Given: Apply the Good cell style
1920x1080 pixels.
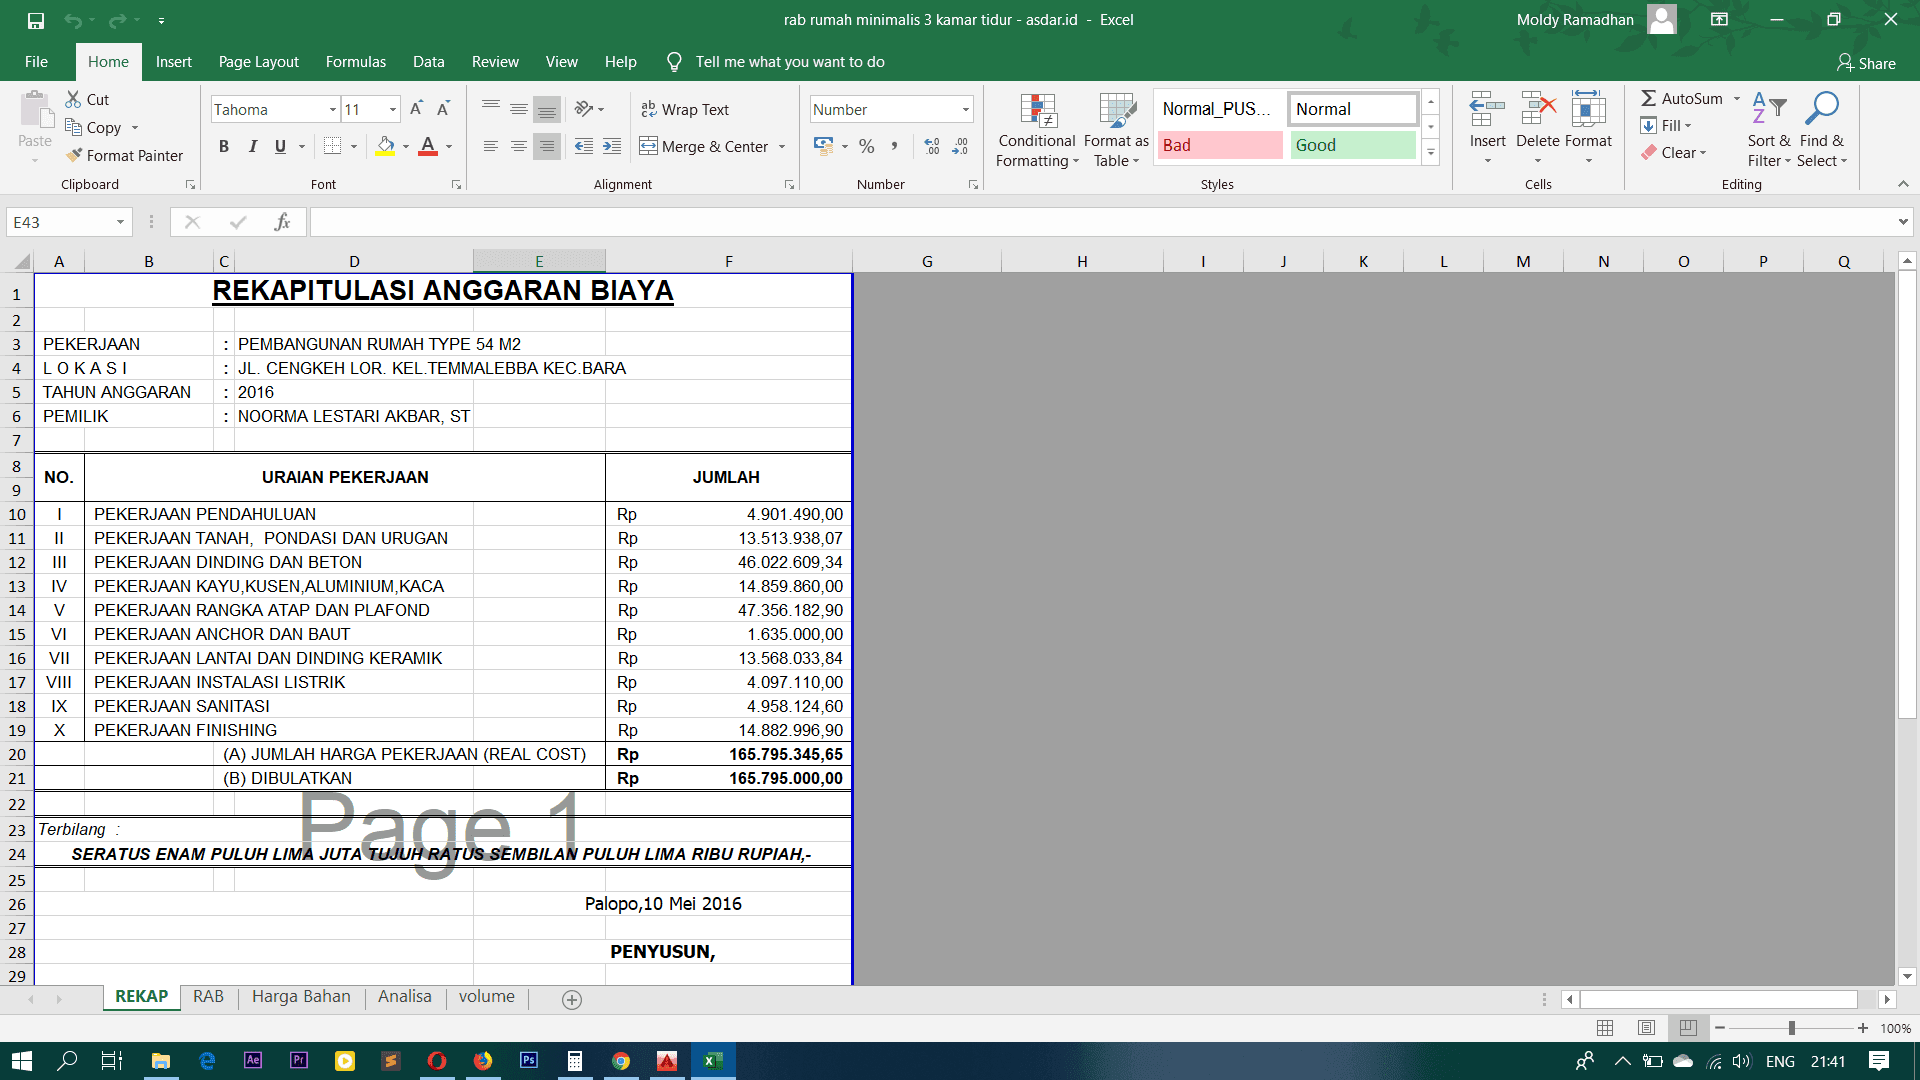Looking at the screenshot, I should [1352, 145].
